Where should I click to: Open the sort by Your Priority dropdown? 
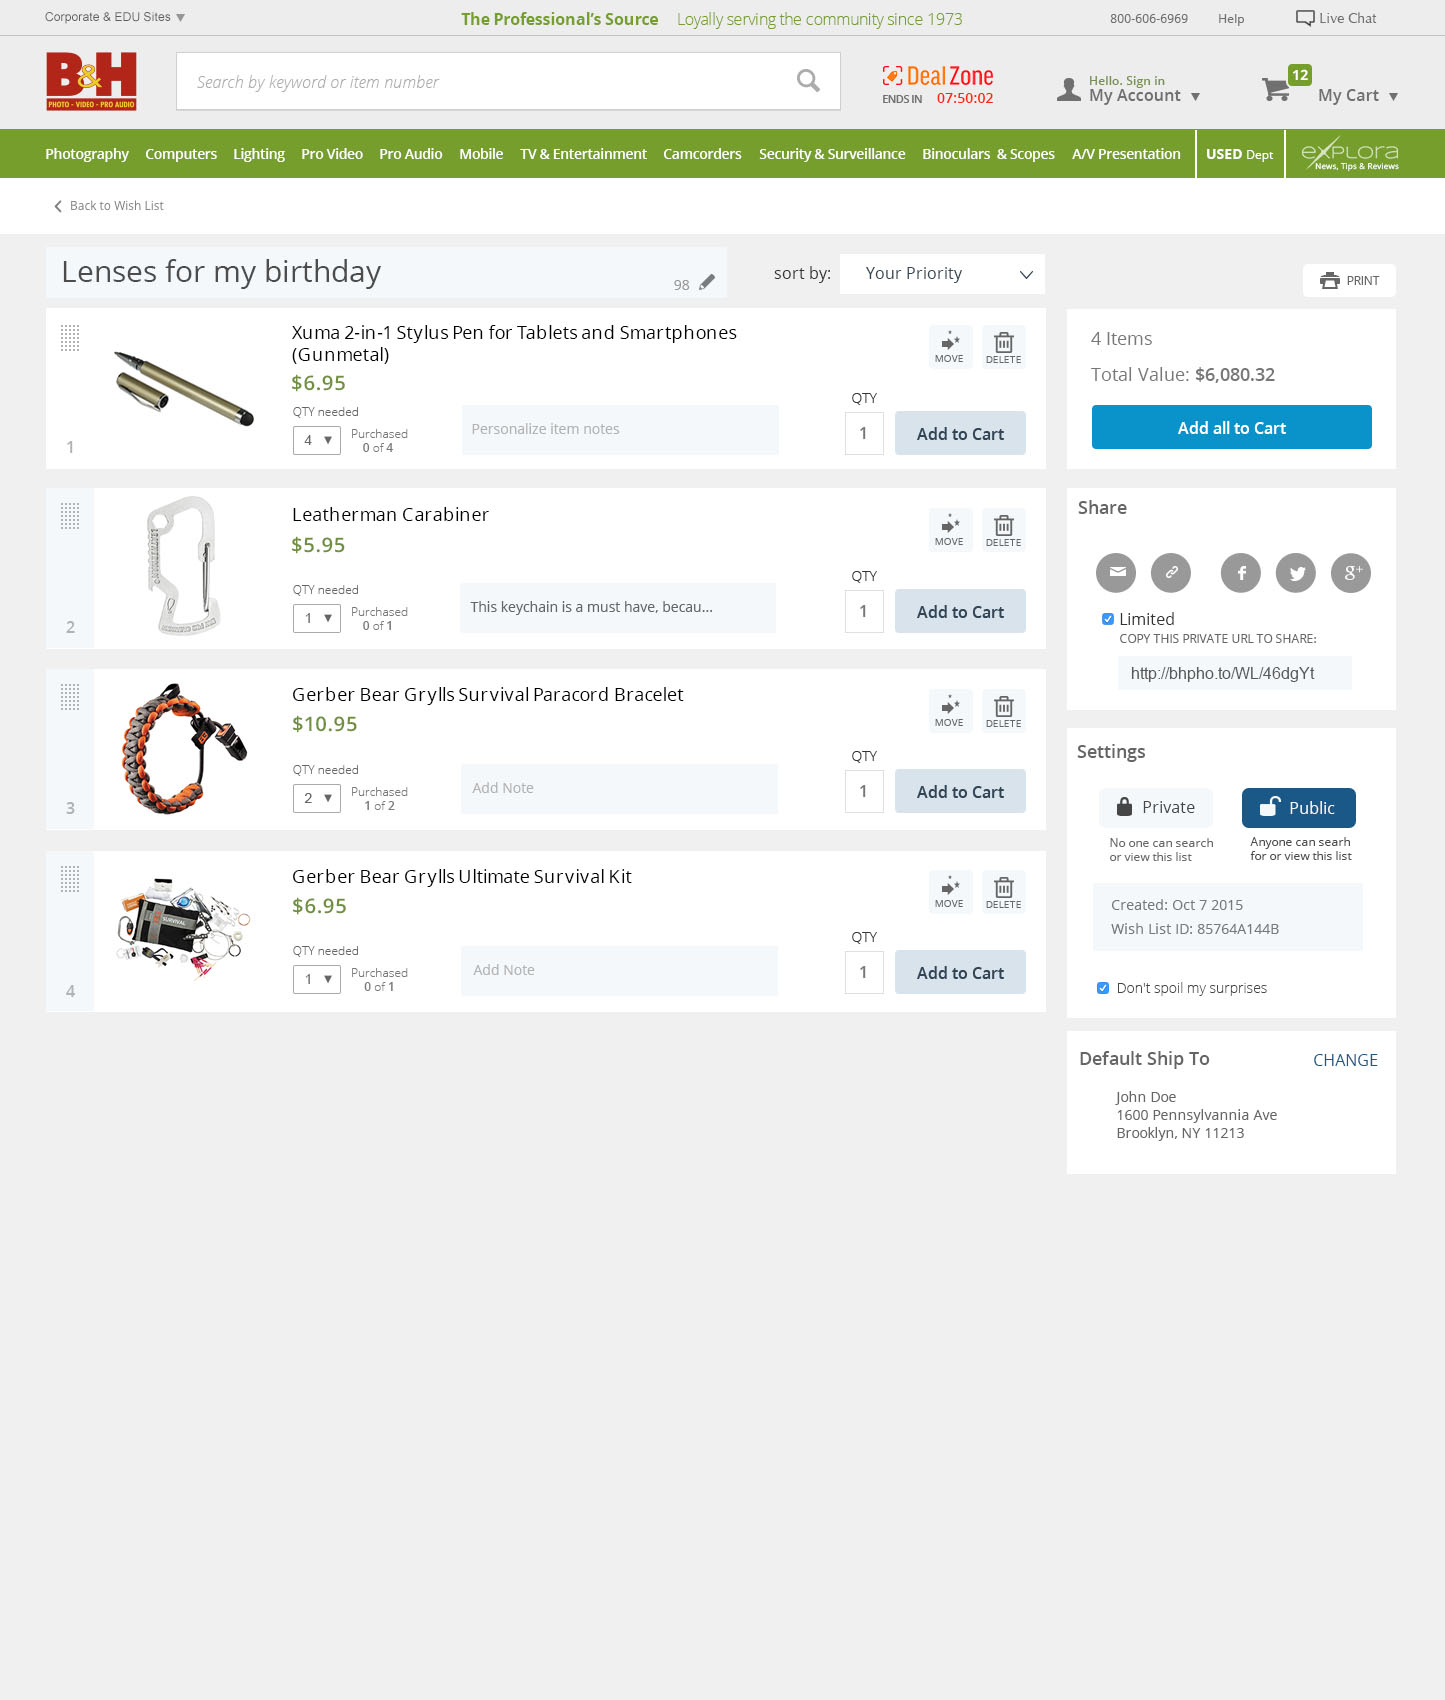point(942,274)
